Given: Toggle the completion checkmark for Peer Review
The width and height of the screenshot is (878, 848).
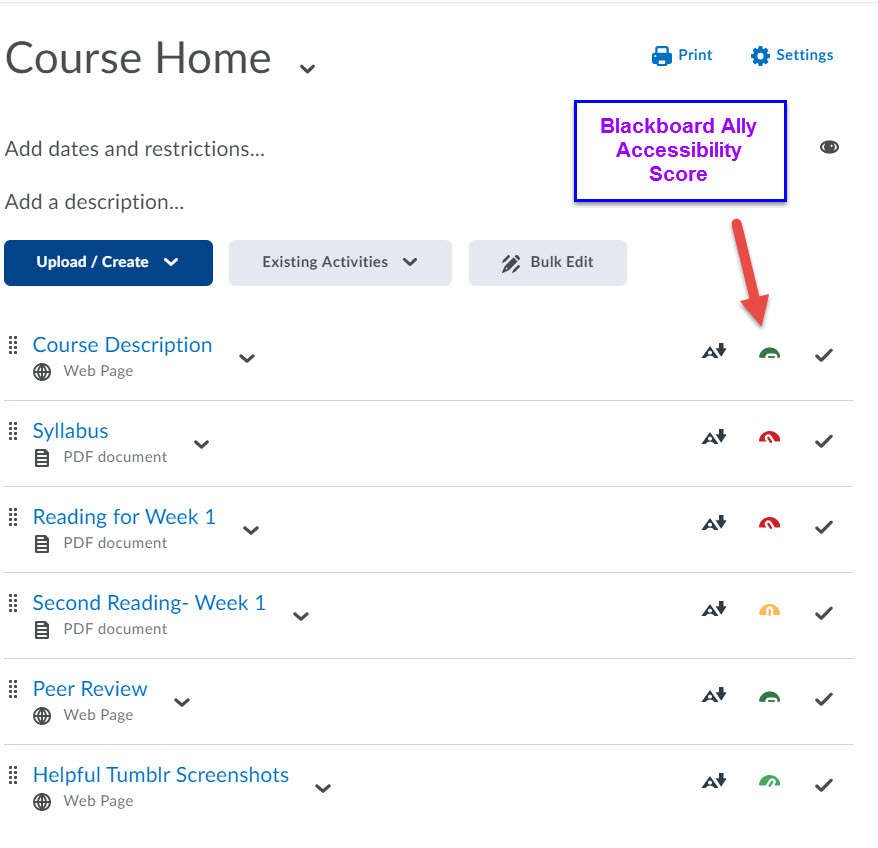Looking at the screenshot, I should point(824,699).
